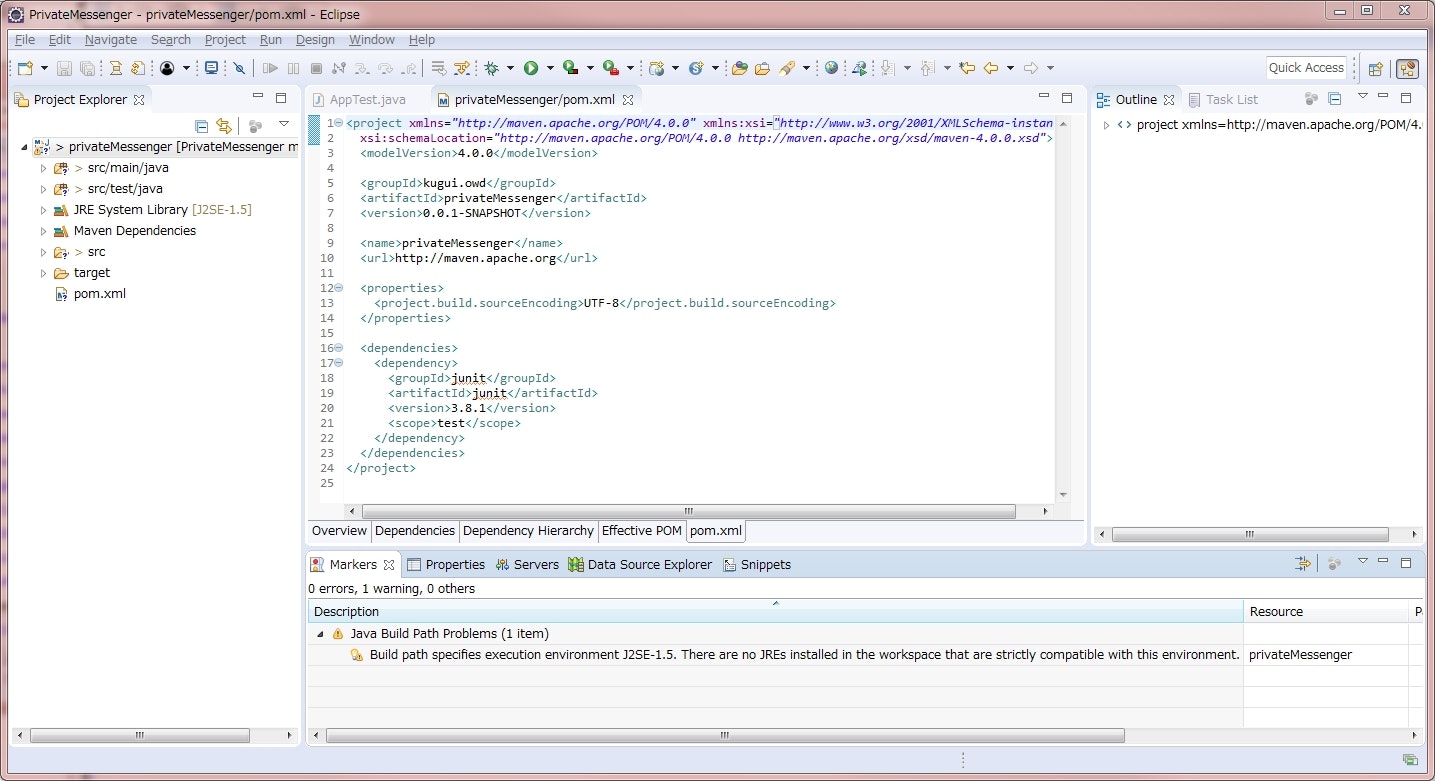The image size is (1435, 781).
Task: Click the Step Into icon
Action: tap(361, 68)
